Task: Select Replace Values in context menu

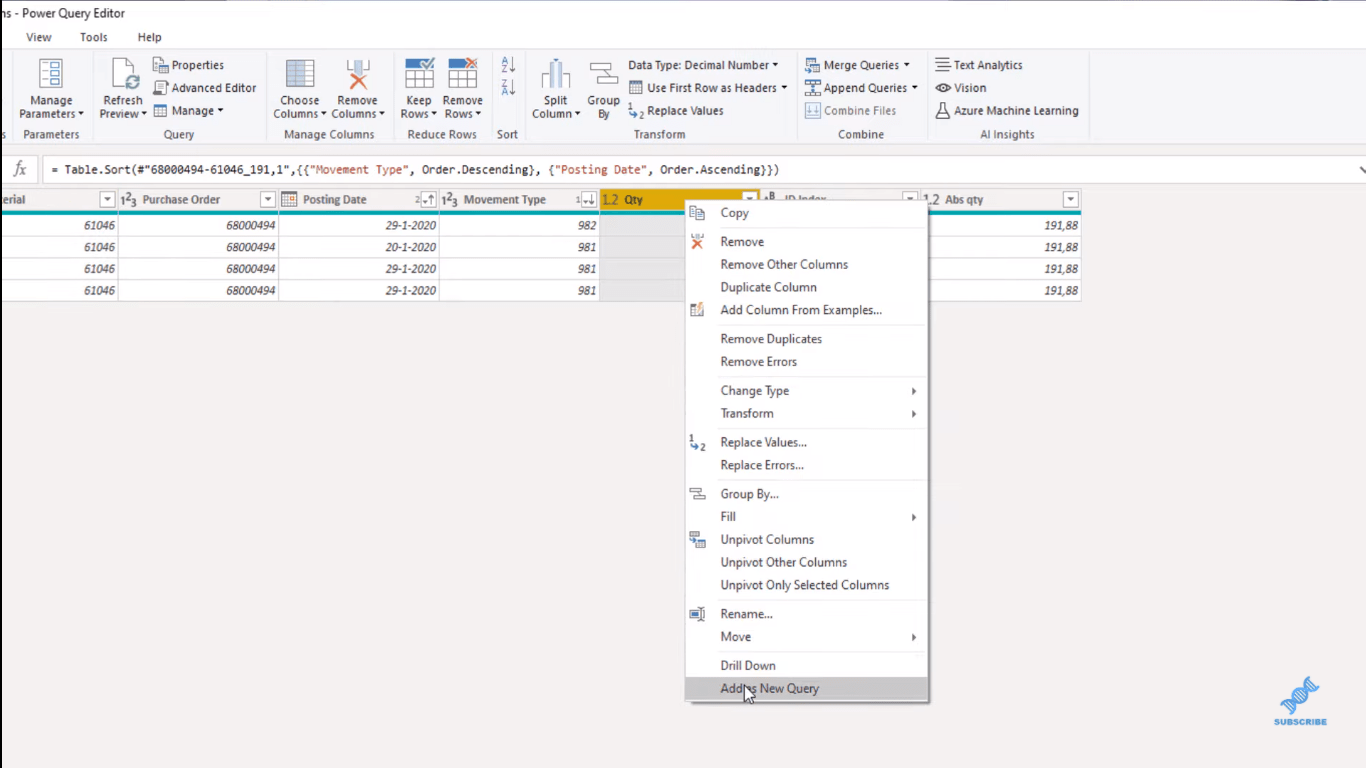Action: pyautogui.click(x=807, y=443)
